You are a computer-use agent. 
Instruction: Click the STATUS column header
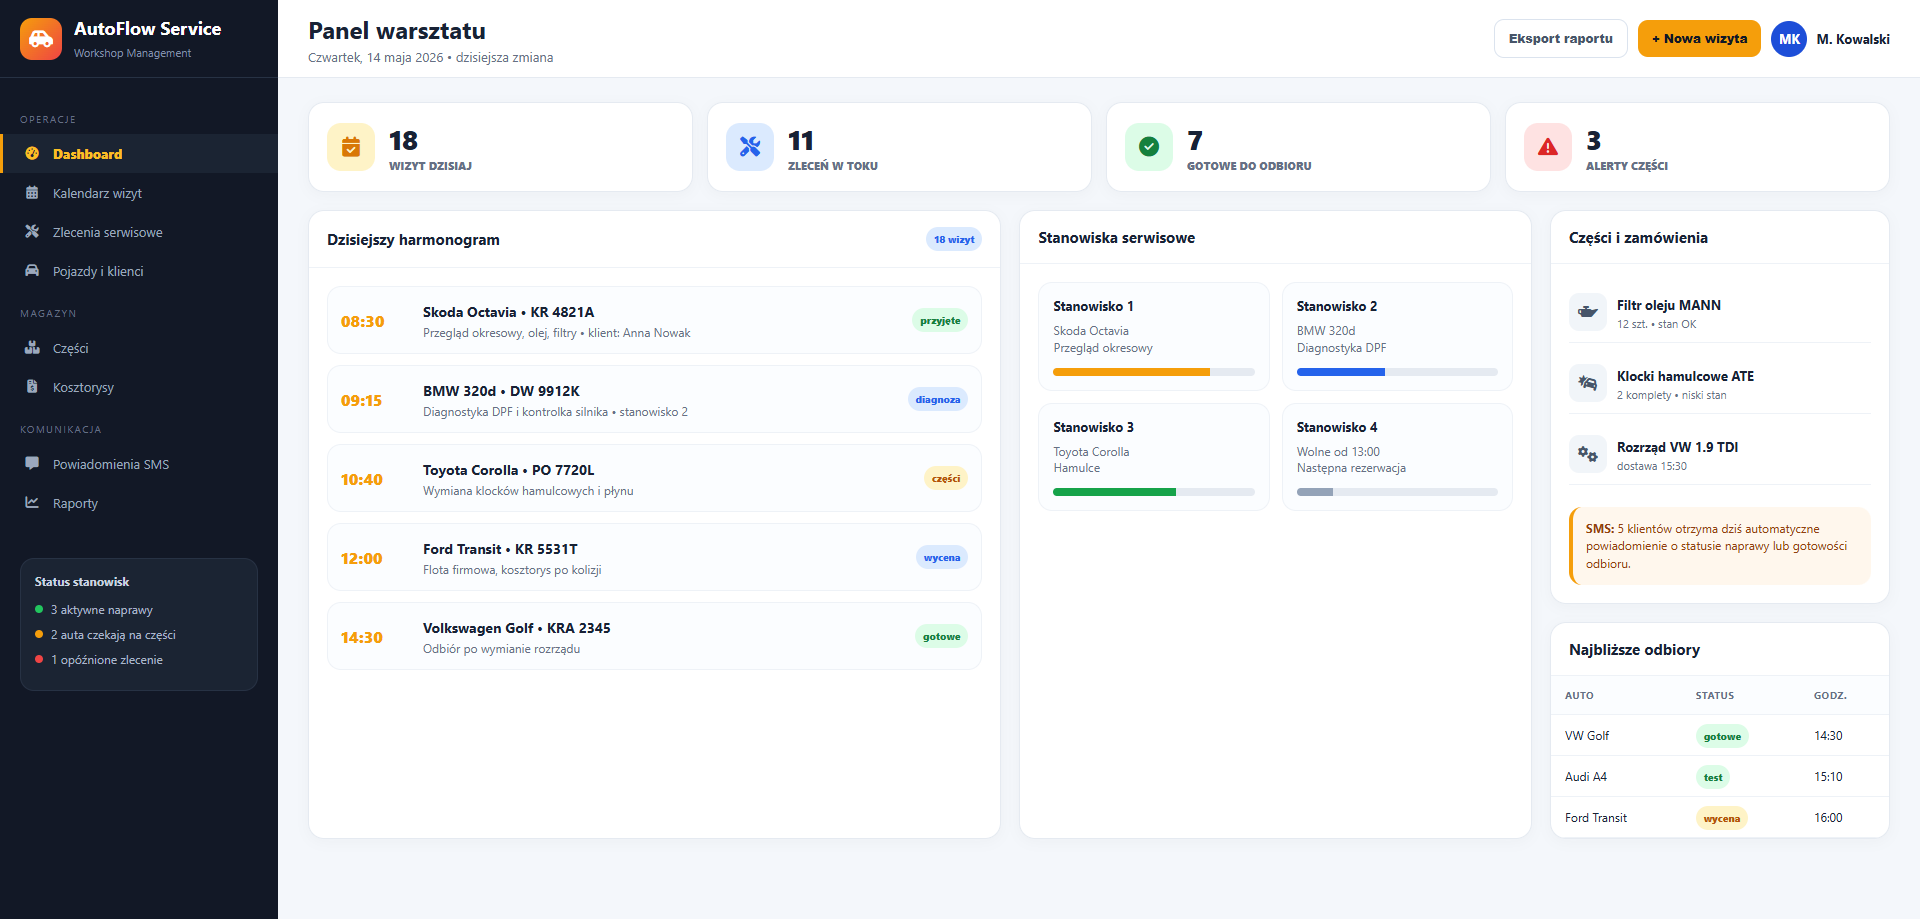1715,696
